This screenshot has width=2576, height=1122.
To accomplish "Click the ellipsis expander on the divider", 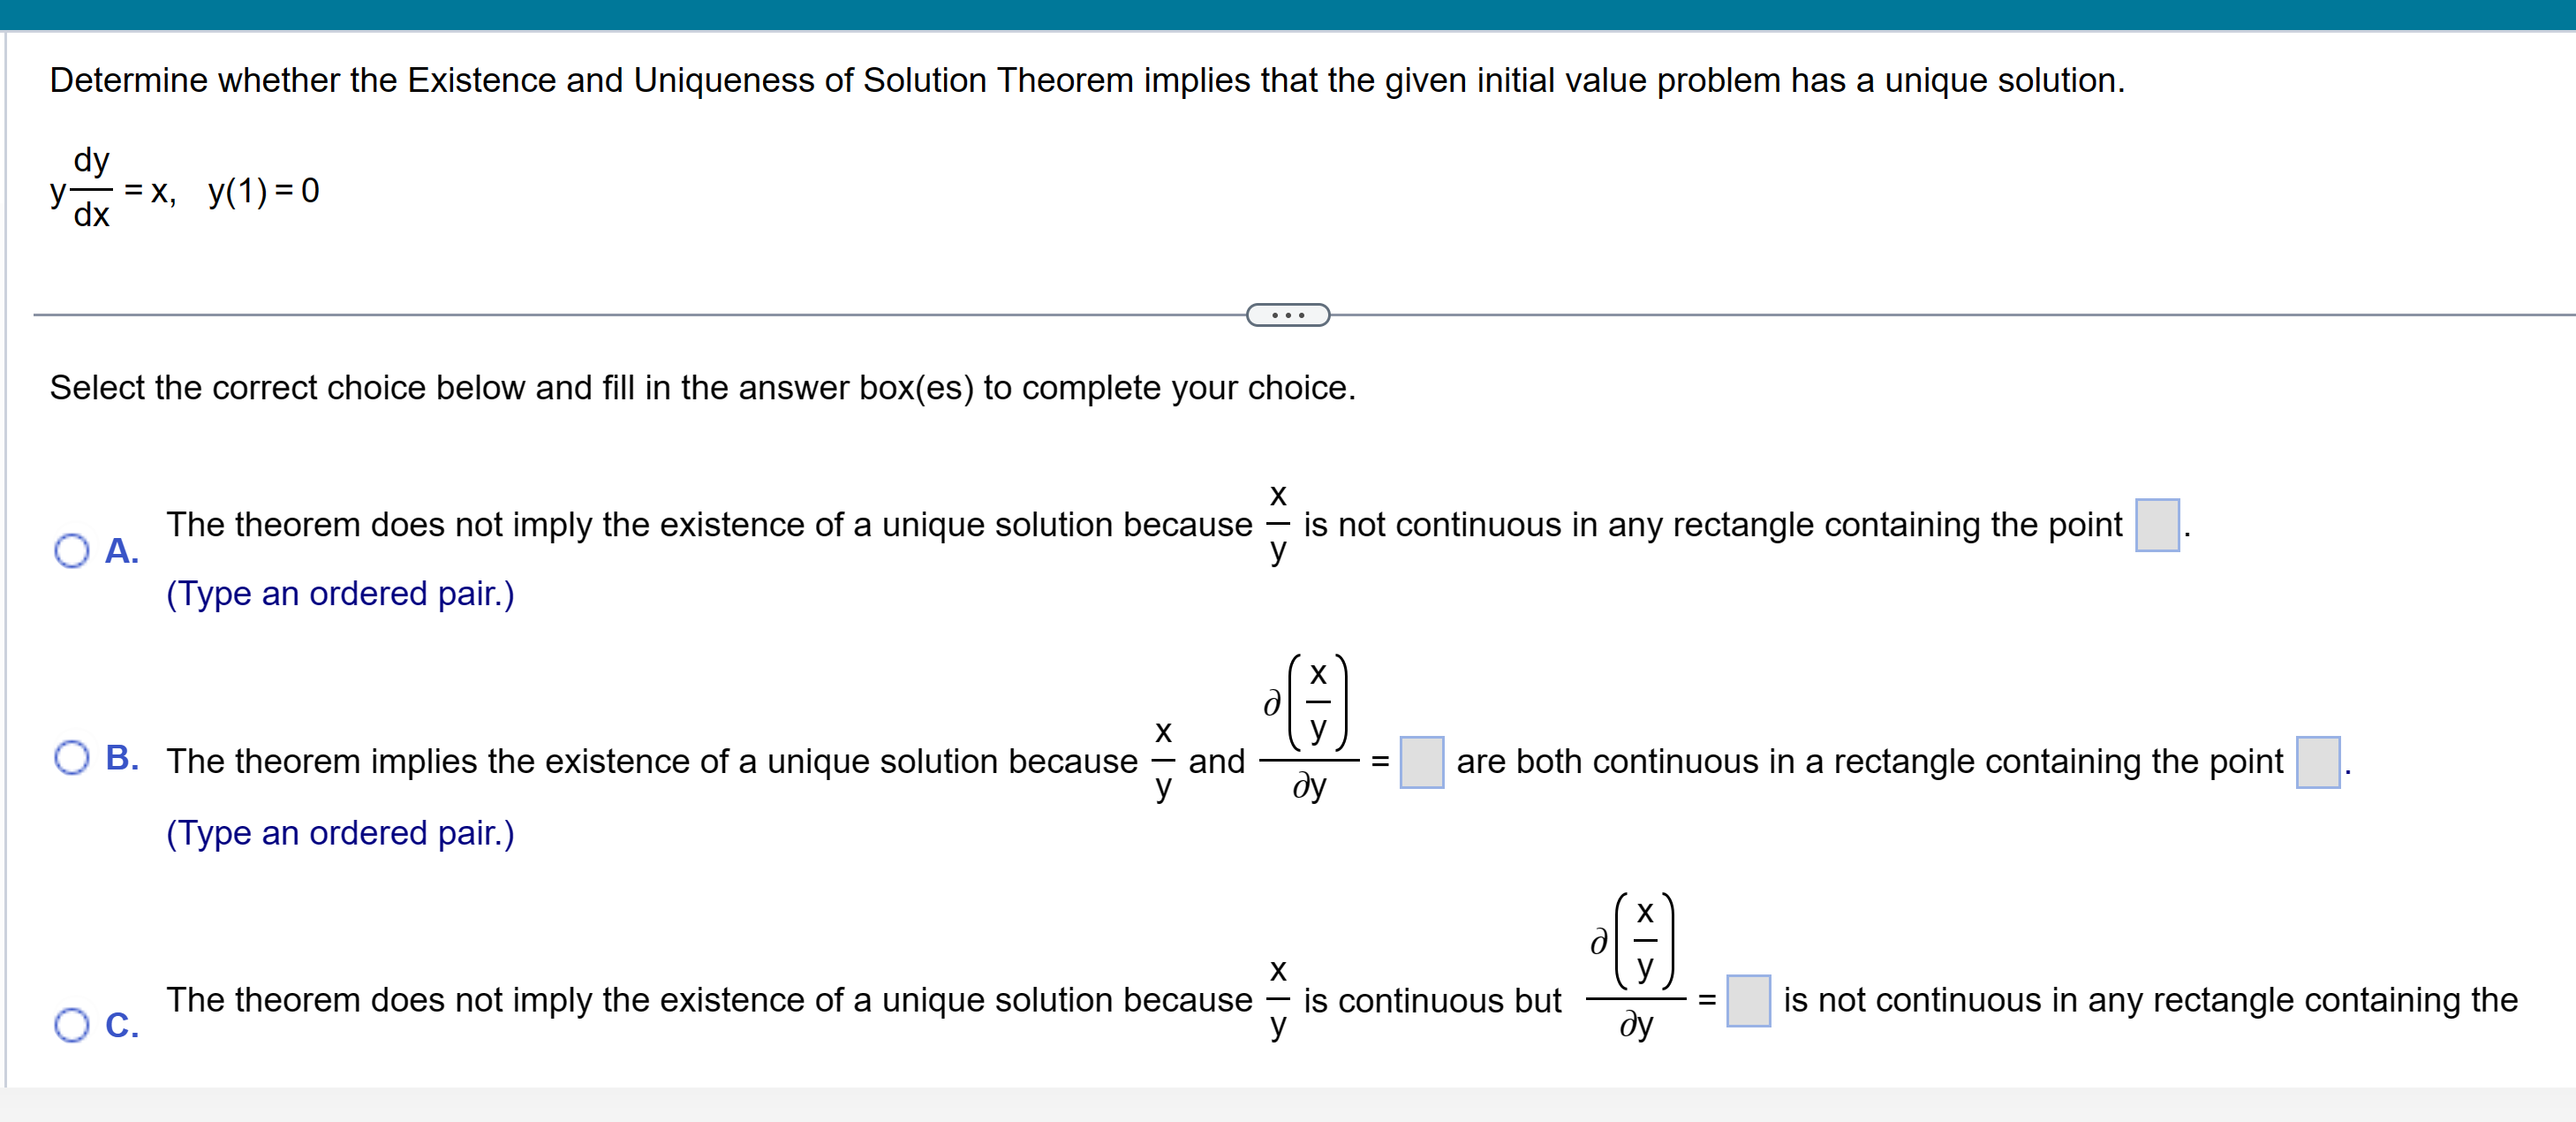I will coord(1288,314).
